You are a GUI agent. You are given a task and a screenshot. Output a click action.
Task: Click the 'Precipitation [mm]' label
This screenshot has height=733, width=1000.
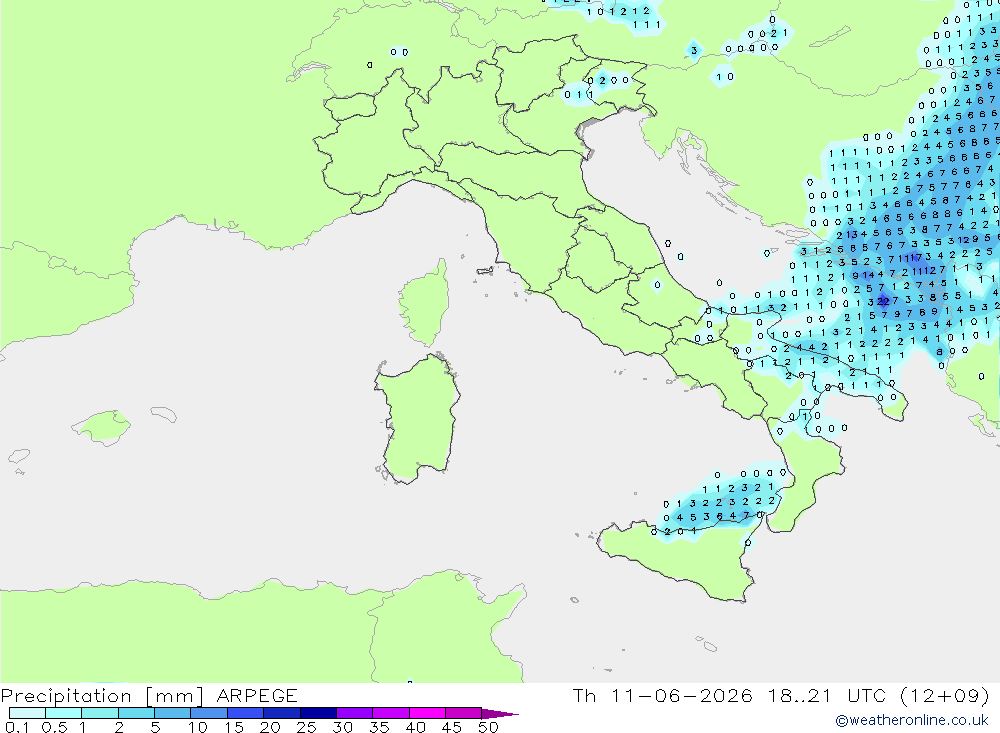point(102,696)
